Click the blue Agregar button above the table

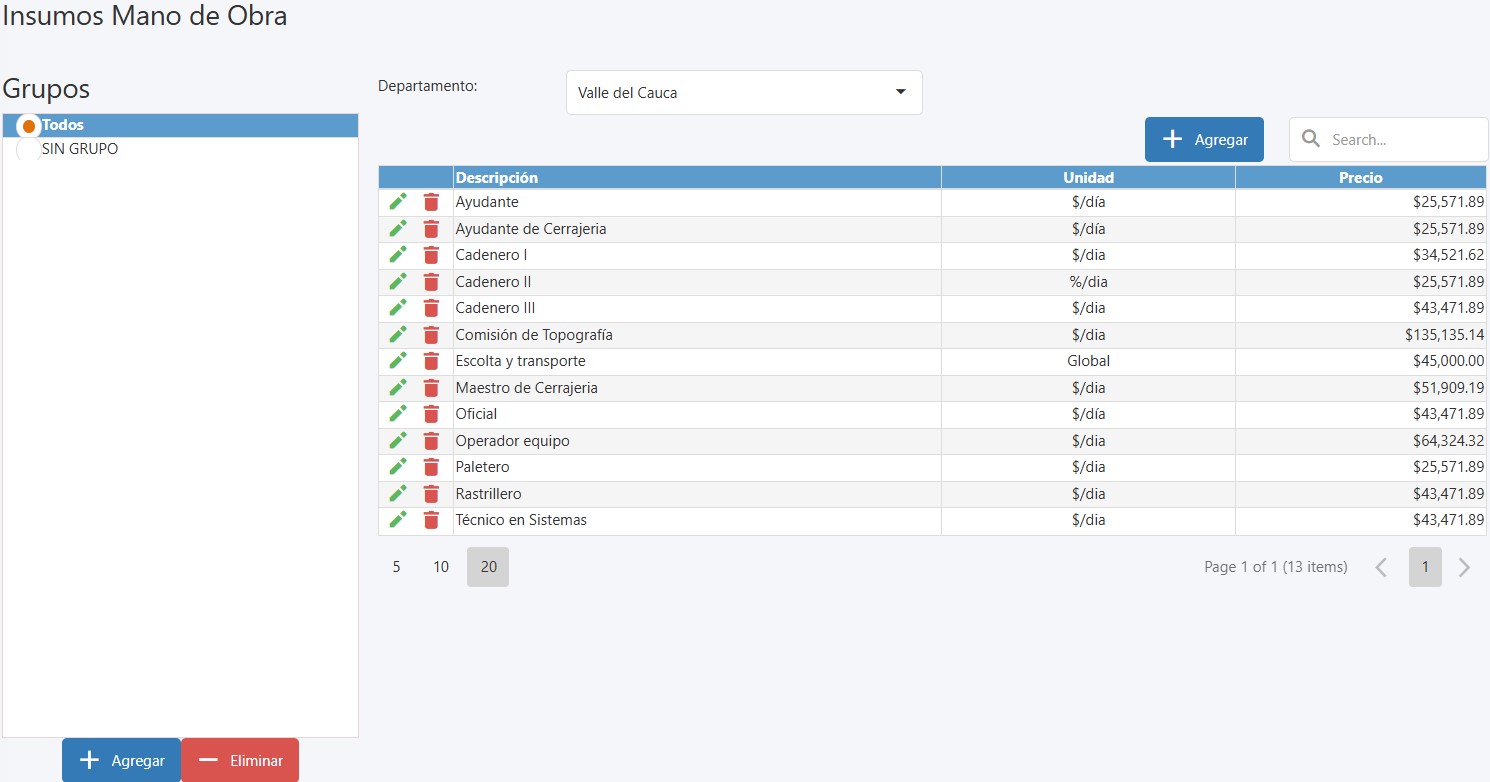point(1204,140)
